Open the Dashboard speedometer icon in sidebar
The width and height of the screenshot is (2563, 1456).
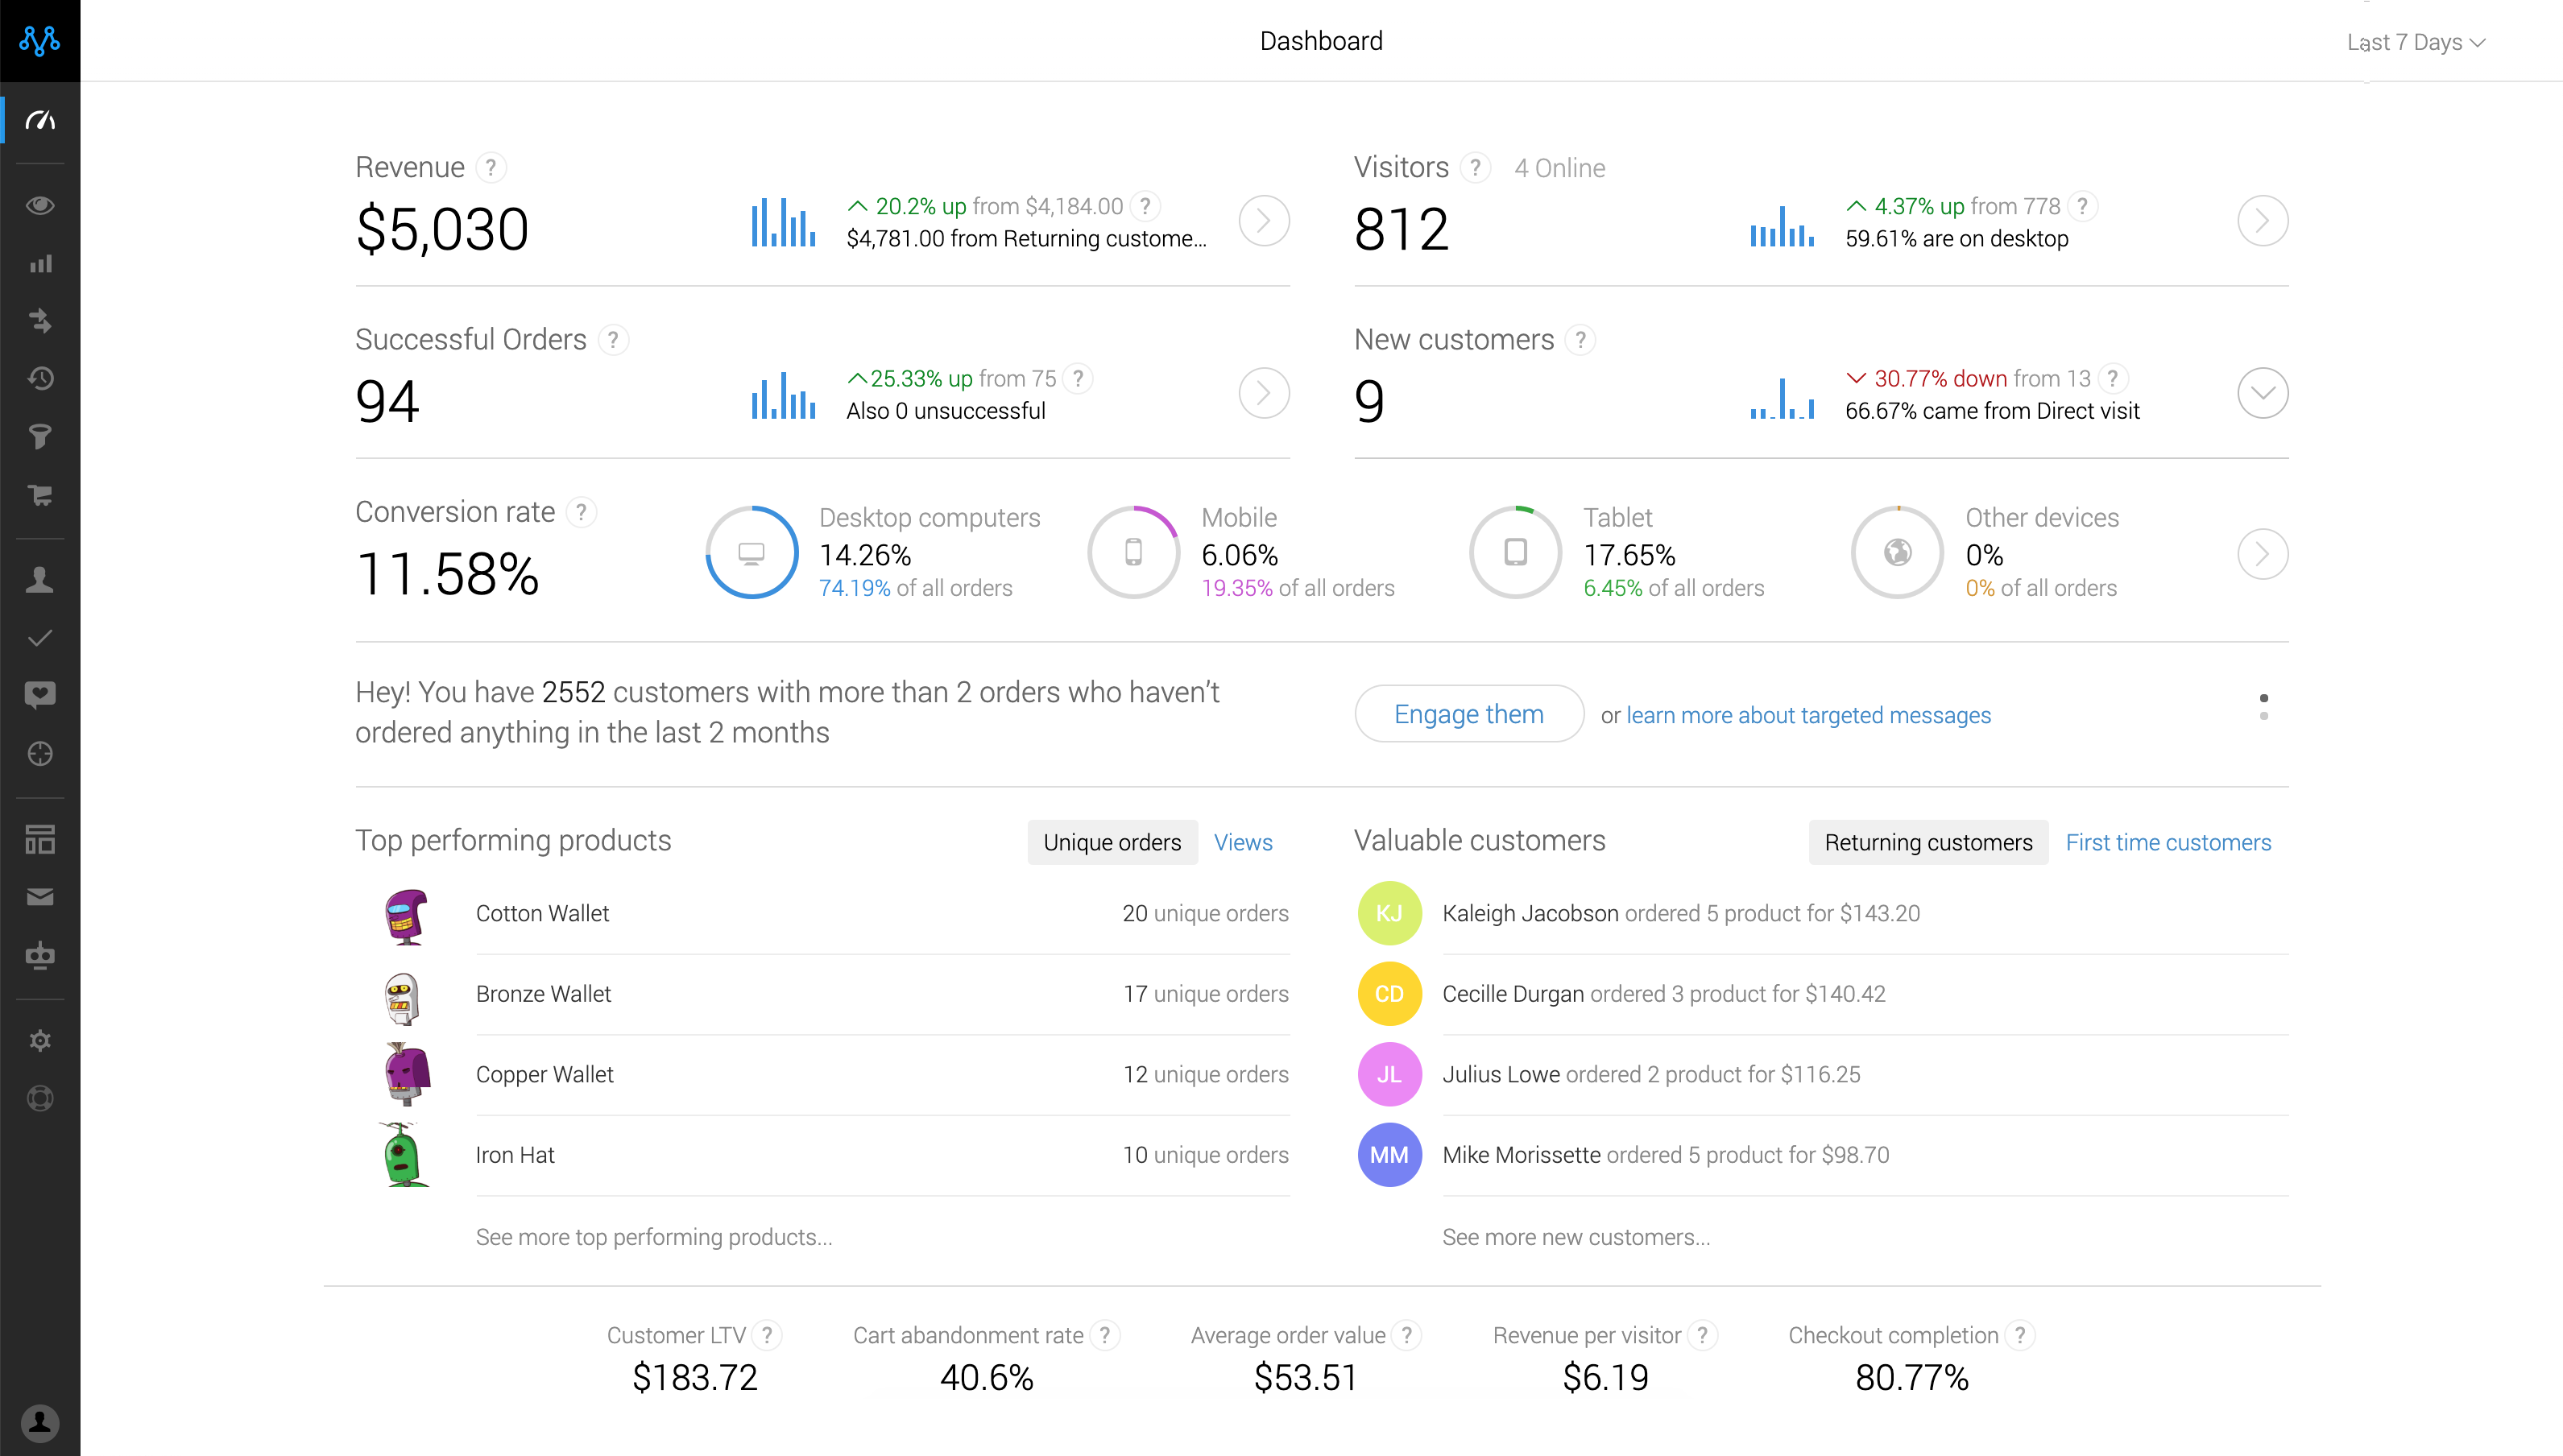40,119
